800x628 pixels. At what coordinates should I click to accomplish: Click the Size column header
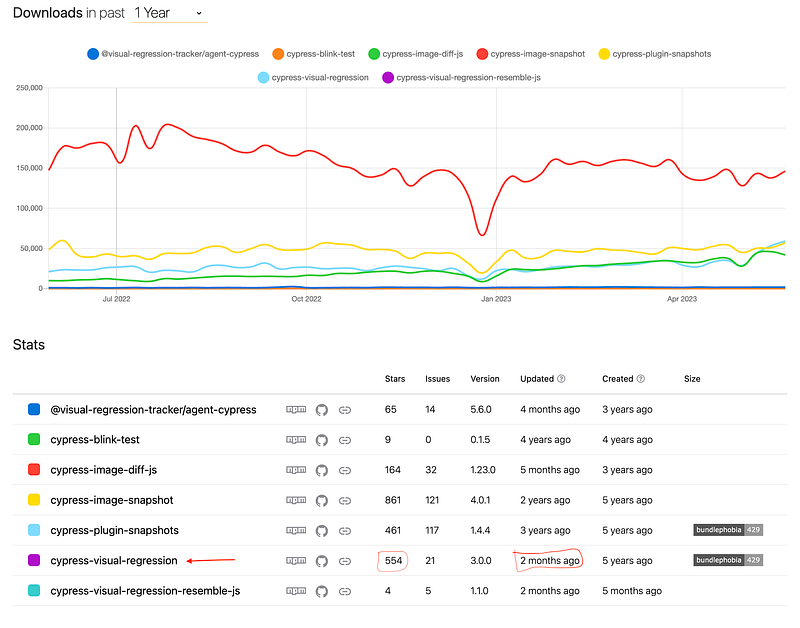(x=692, y=379)
